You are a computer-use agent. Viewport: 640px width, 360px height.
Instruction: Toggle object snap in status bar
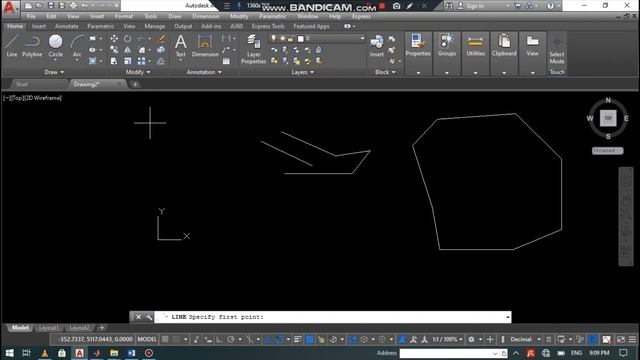pos(279,339)
